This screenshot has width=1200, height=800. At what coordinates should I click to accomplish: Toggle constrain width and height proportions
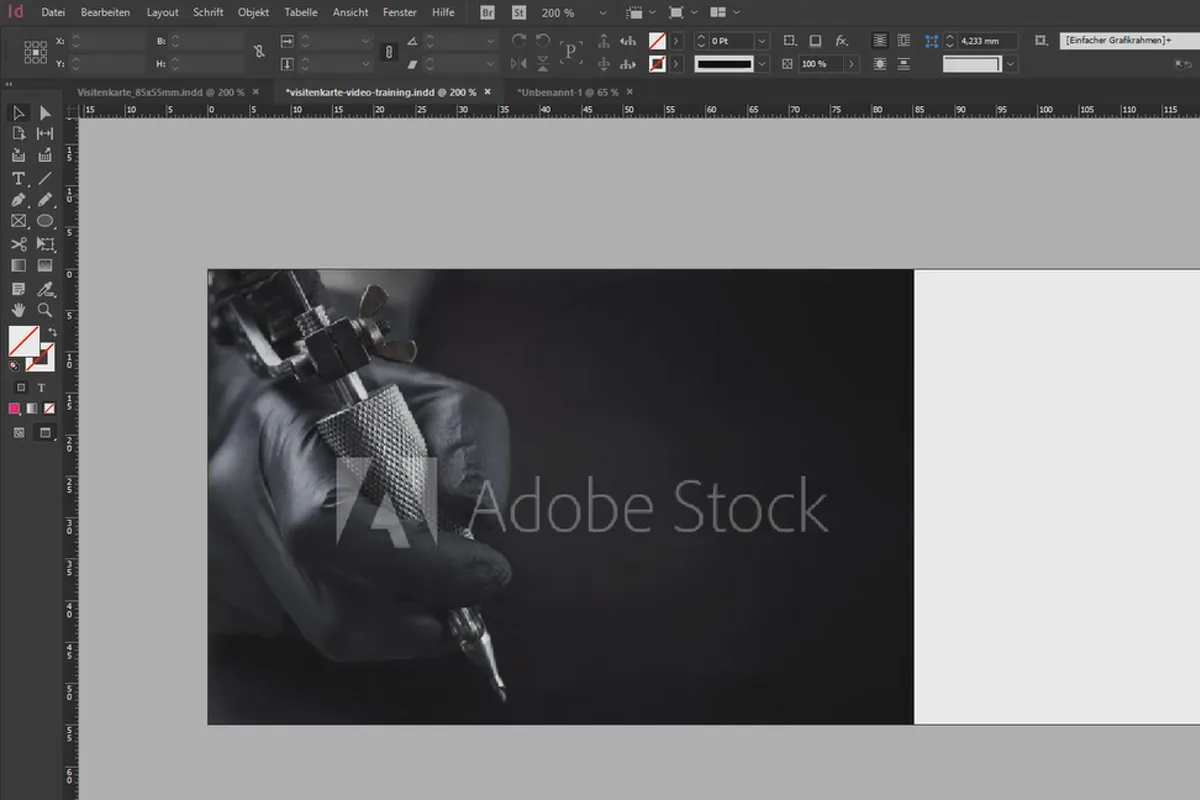point(259,52)
